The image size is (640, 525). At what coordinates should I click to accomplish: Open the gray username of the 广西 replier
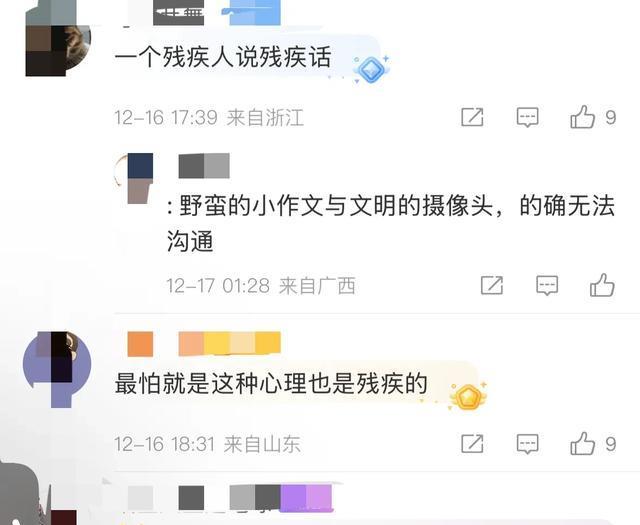204,166
